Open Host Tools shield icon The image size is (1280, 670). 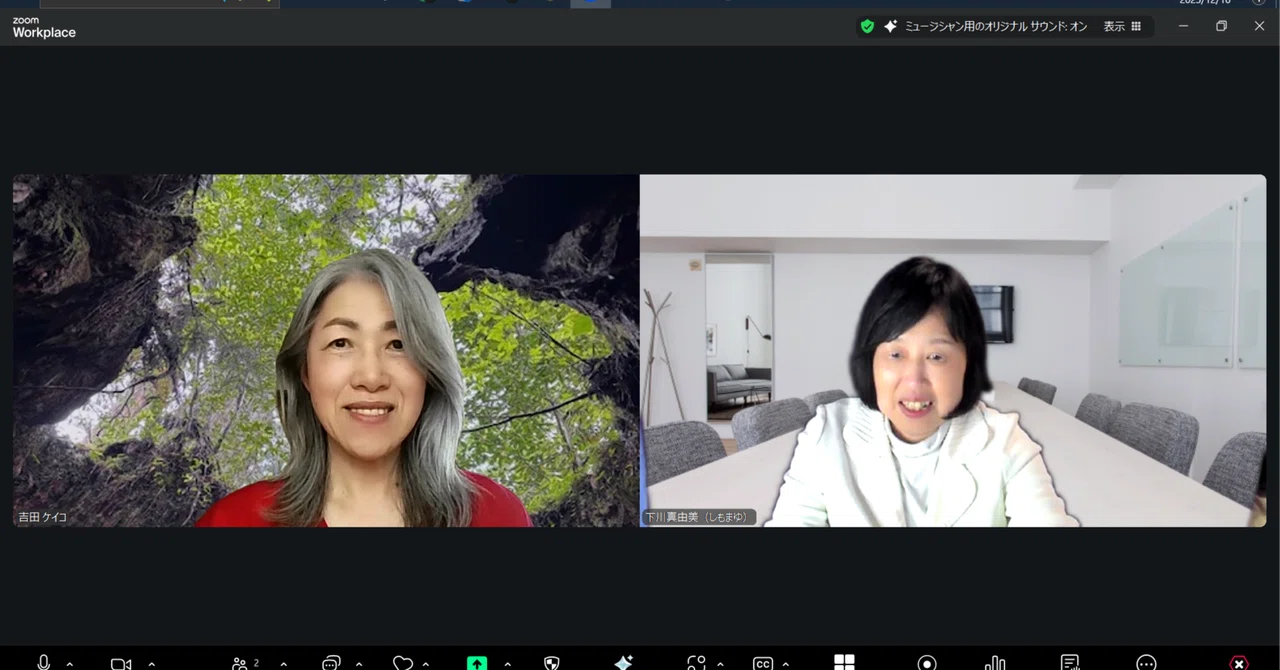point(551,663)
